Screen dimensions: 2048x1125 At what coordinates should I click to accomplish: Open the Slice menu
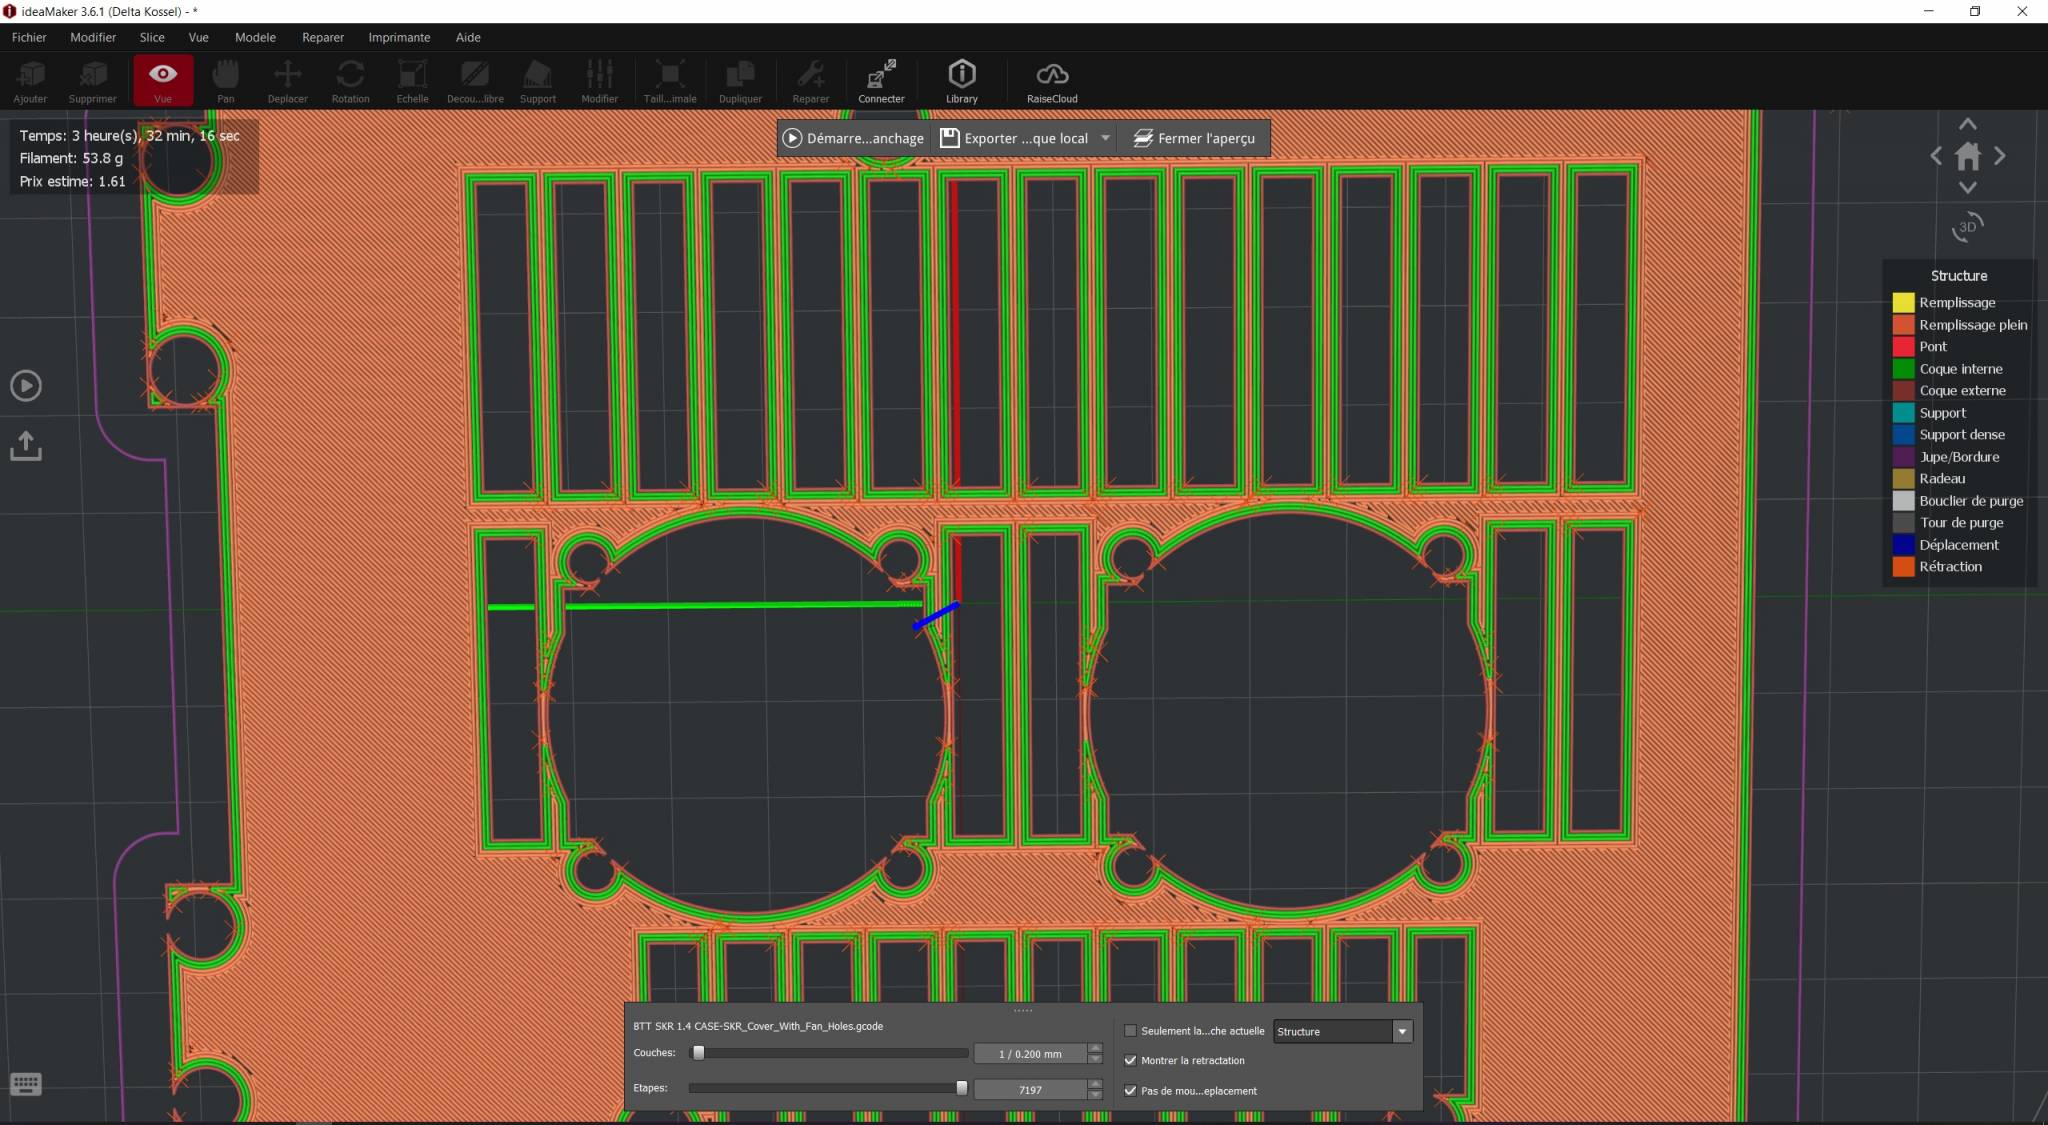(x=152, y=37)
